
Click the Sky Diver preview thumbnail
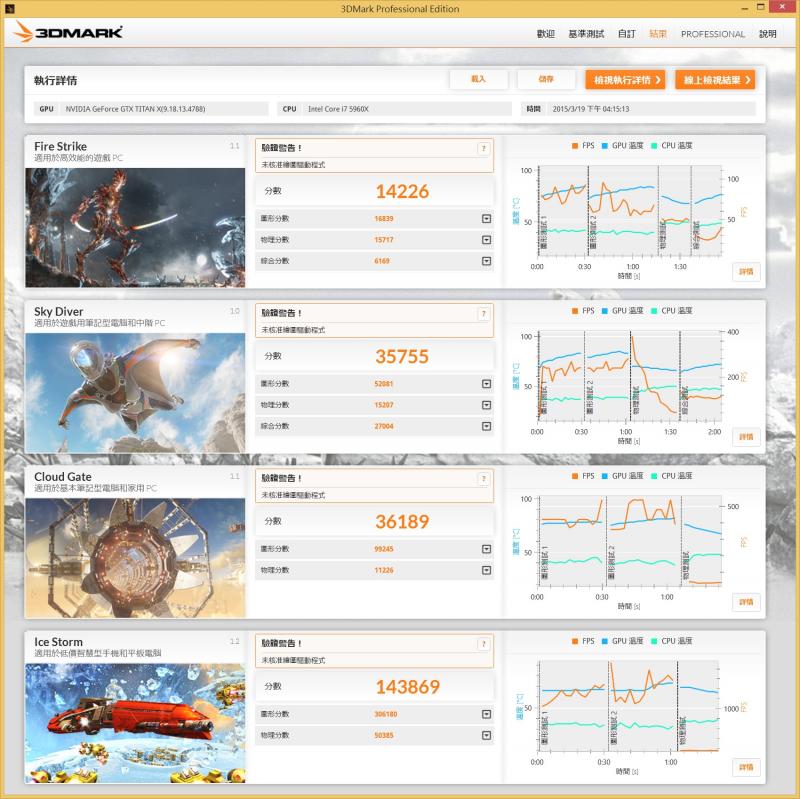pos(135,393)
